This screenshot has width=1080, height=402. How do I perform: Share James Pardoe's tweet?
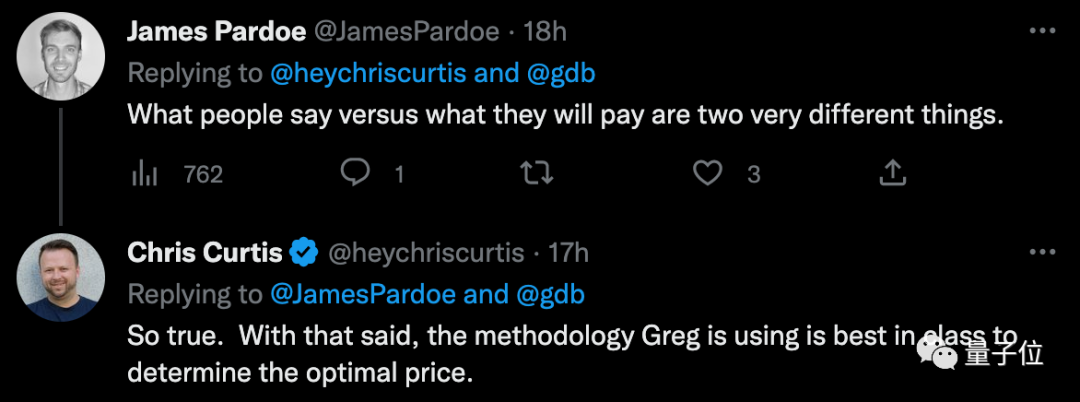tap(891, 174)
